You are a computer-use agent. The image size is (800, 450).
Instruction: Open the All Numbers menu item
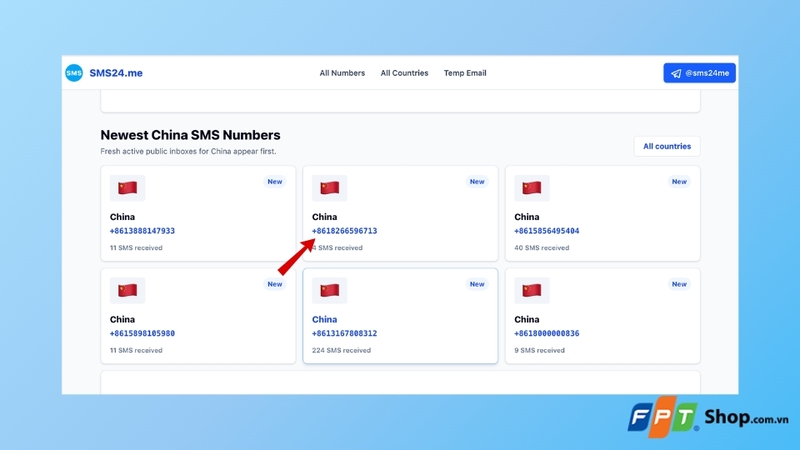pos(342,73)
